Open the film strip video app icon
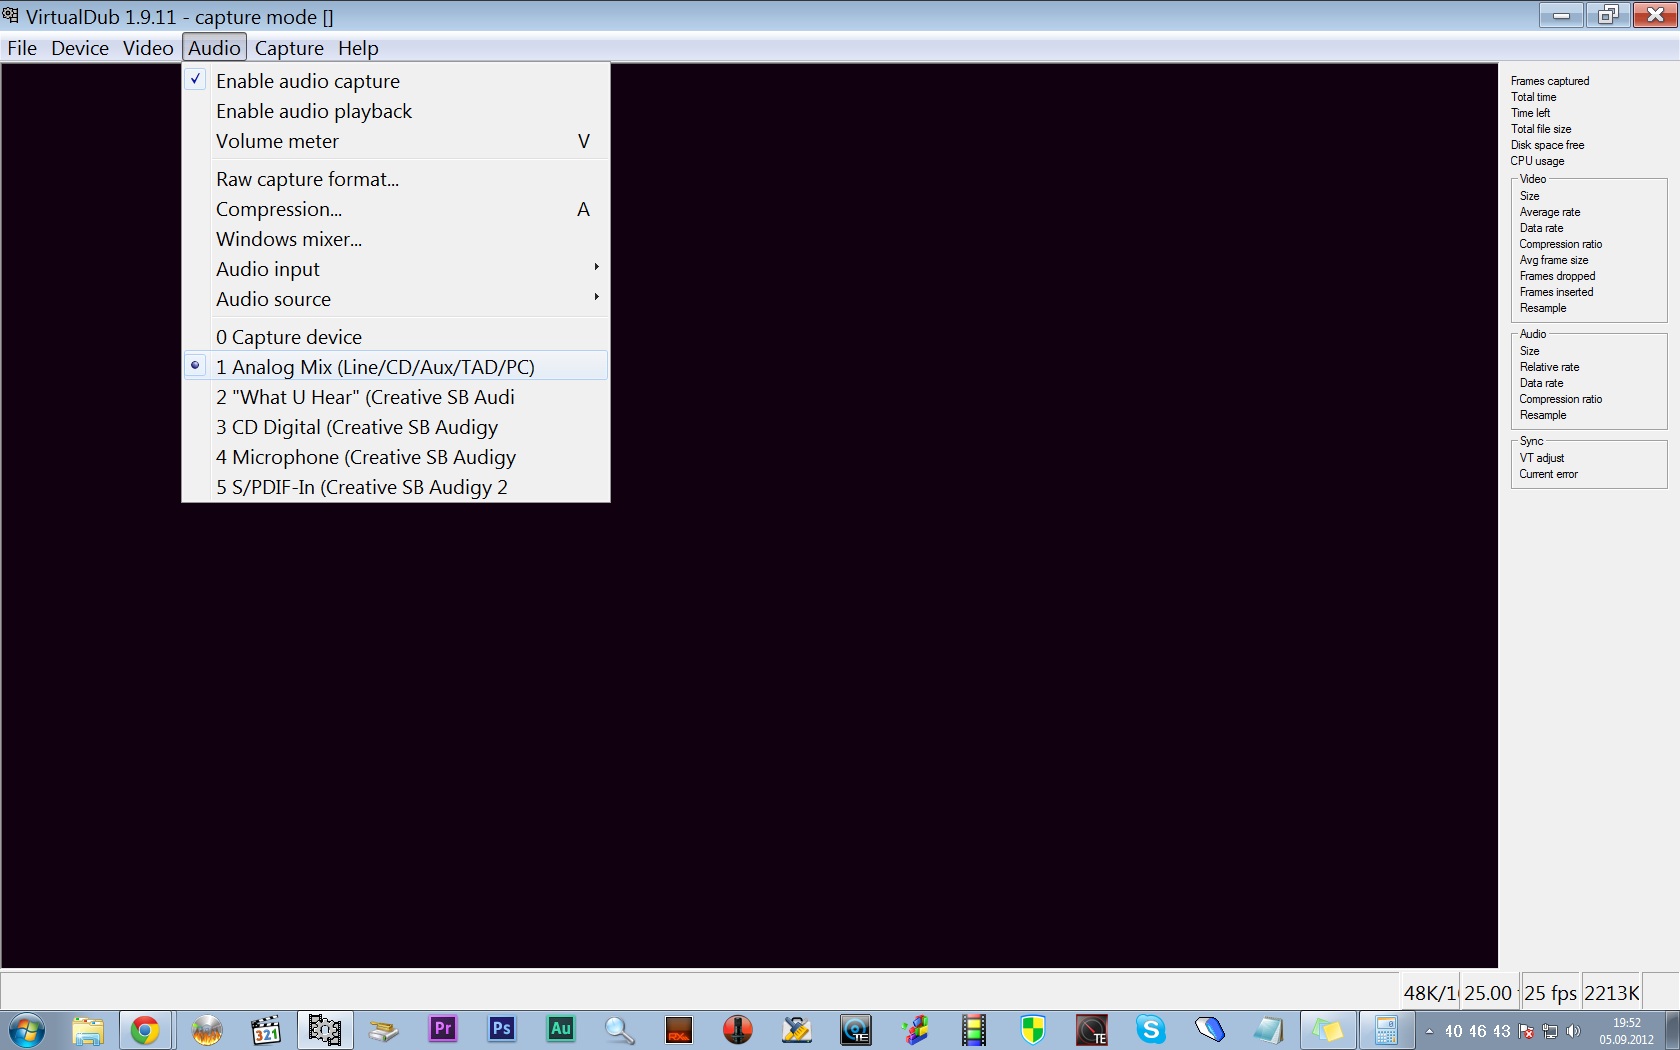Image resolution: width=1680 pixels, height=1050 pixels. click(974, 1030)
